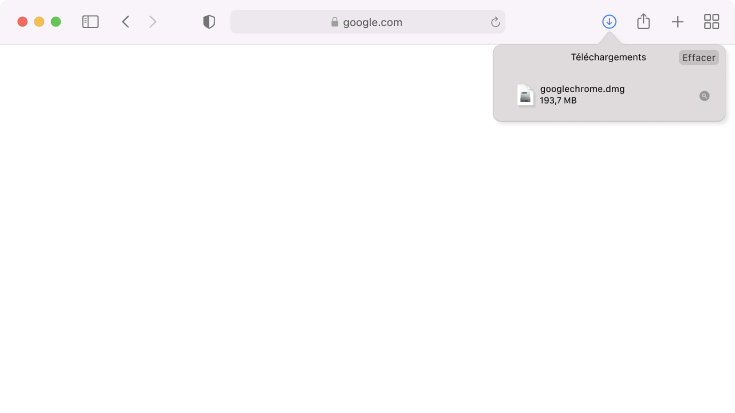Click the 193,7 MB file size label

click(x=558, y=100)
